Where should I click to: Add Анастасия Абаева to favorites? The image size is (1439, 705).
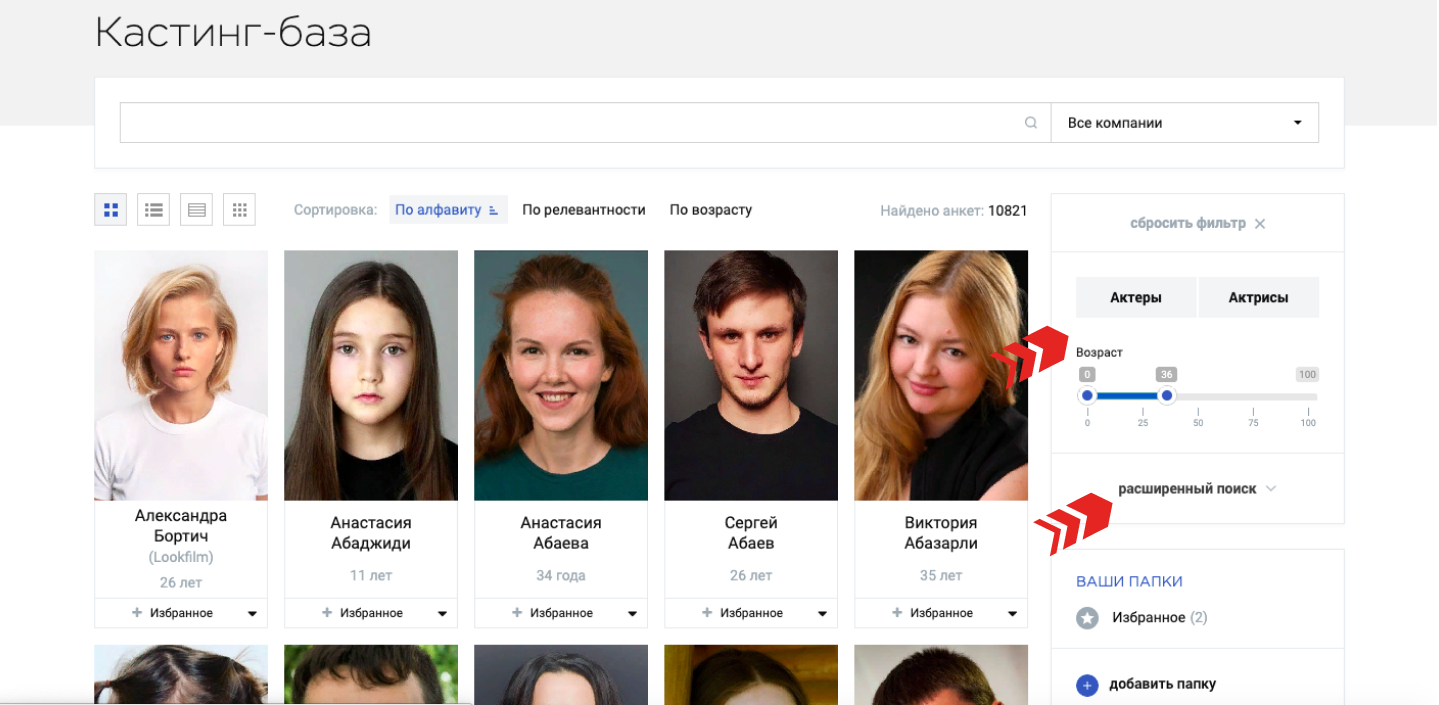552,613
